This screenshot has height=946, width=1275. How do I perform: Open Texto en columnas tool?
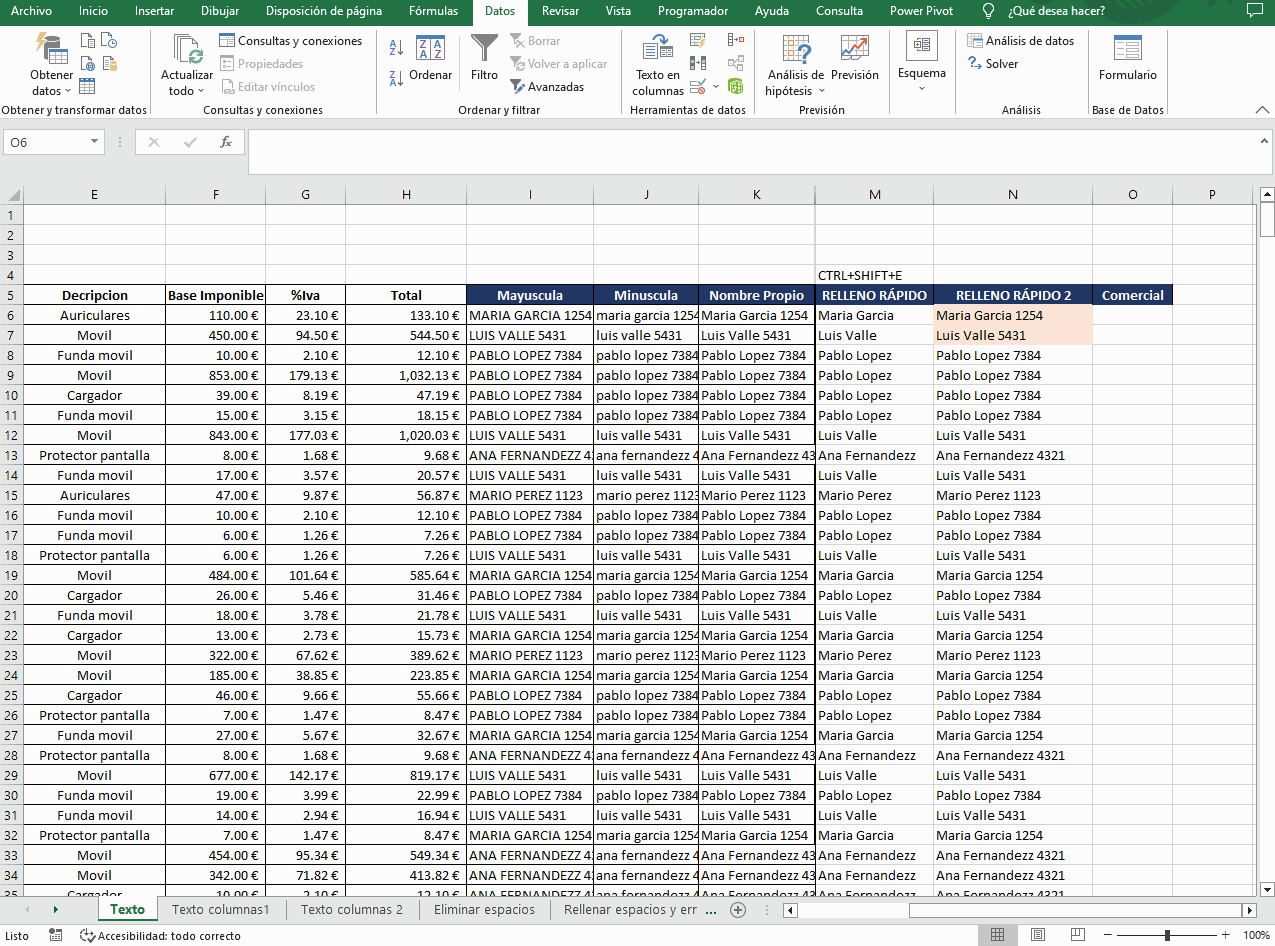pyautogui.click(x=657, y=65)
